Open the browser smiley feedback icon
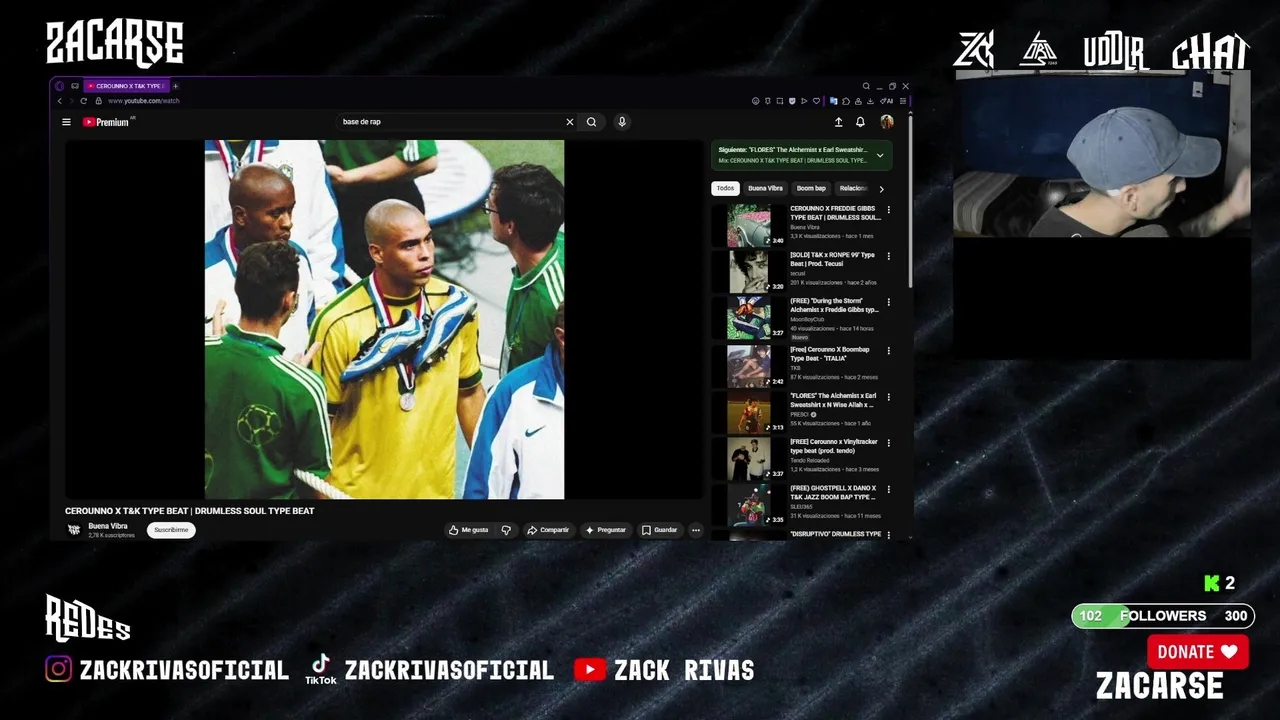 point(756,101)
